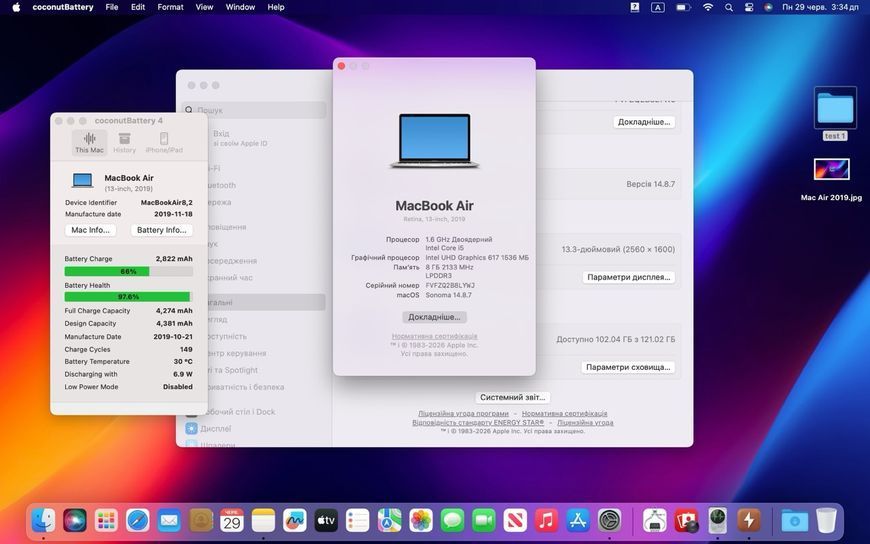Open the Format menu
870x544 pixels.
pyautogui.click(x=170, y=7)
